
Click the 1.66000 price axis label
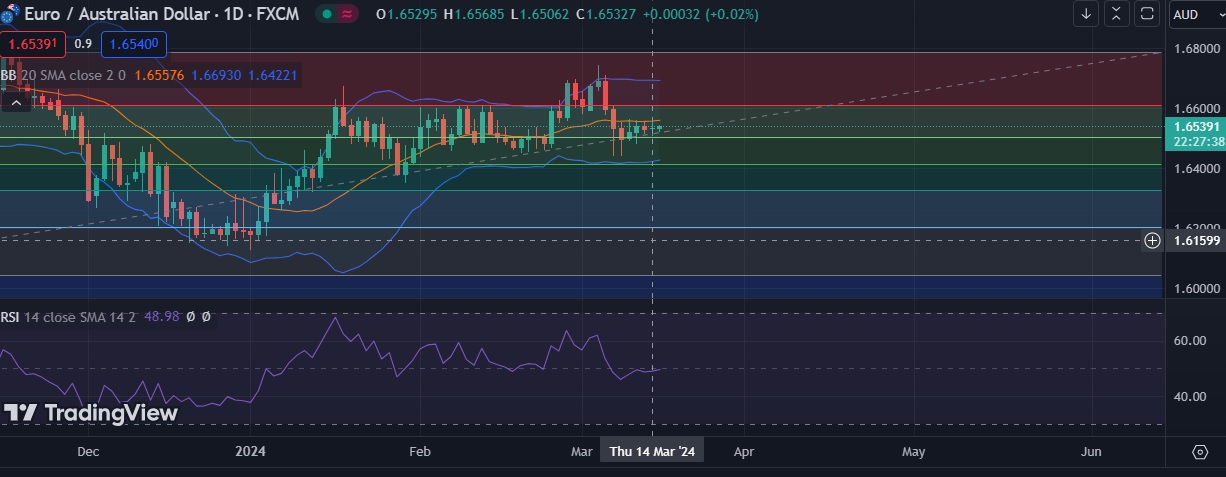pyautogui.click(x=1195, y=108)
